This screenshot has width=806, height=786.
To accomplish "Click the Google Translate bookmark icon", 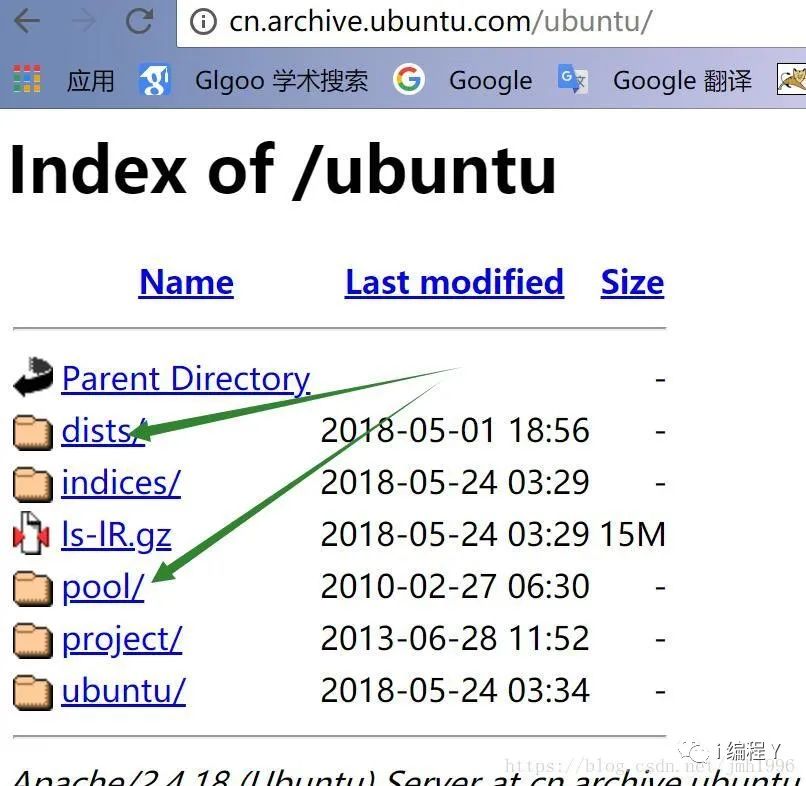I will tap(573, 79).
